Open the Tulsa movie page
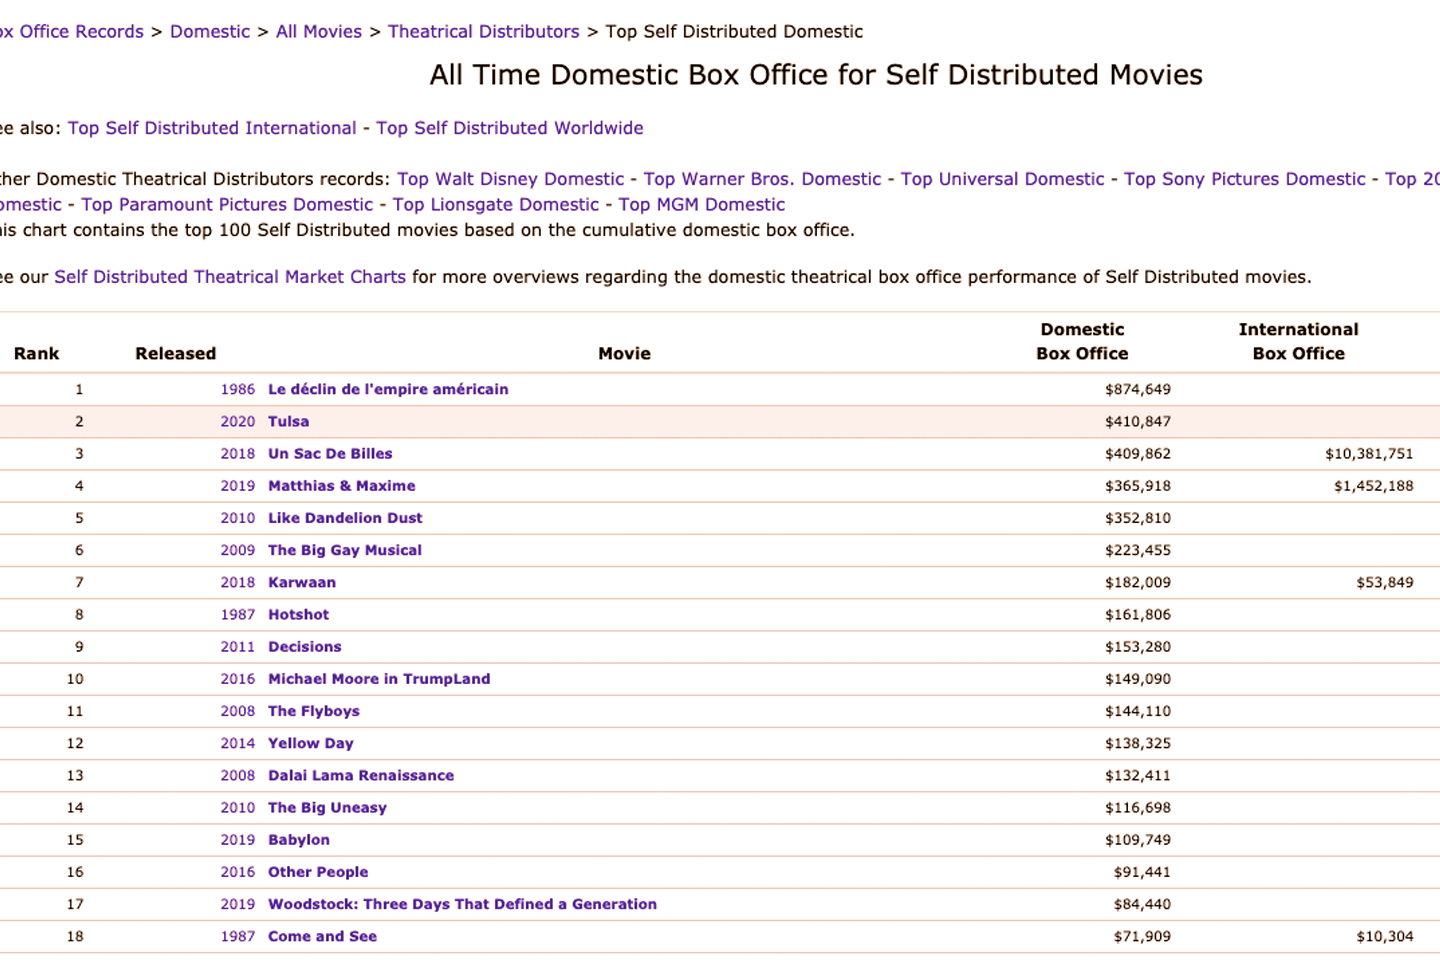1440x960 pixels. tap(288, 422)
